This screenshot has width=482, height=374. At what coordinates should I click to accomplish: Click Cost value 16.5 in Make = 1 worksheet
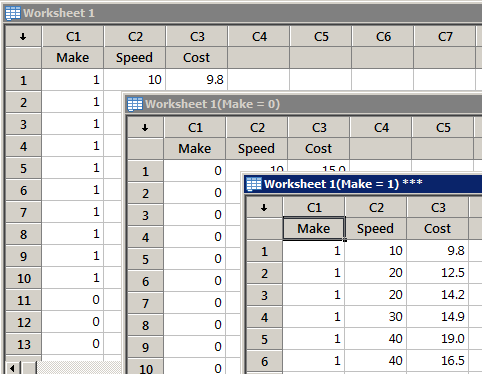click(x=438, y=361)
